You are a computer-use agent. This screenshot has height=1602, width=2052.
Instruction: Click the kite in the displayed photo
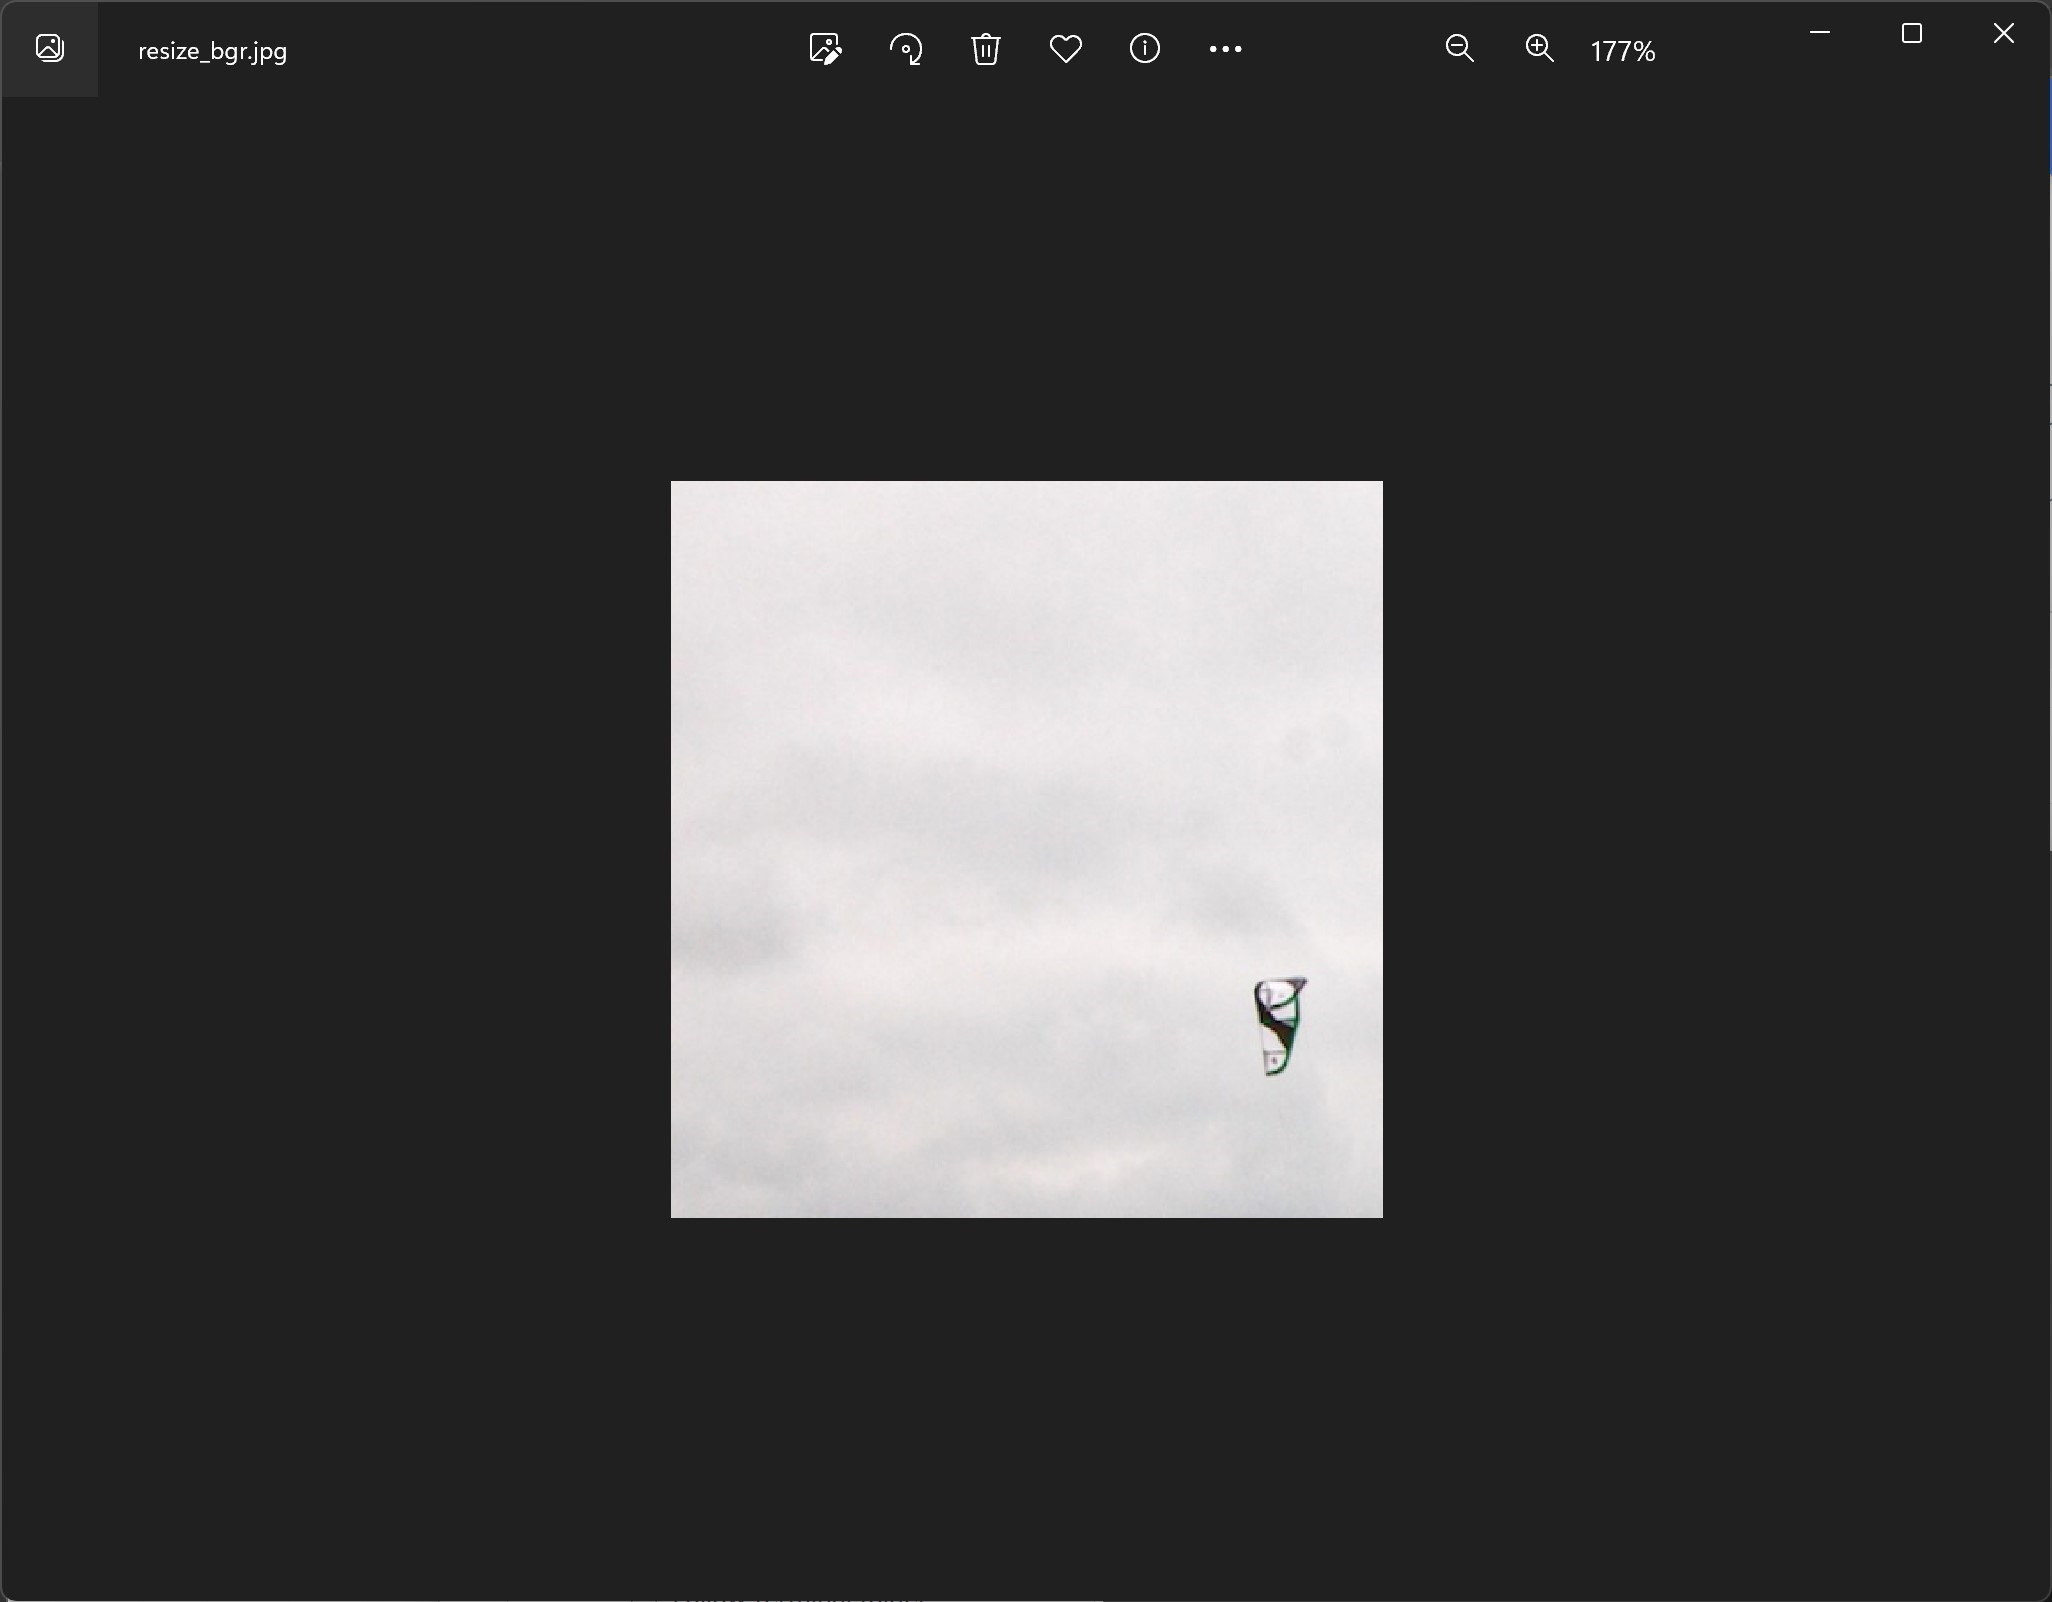tap(1280, 1026)
